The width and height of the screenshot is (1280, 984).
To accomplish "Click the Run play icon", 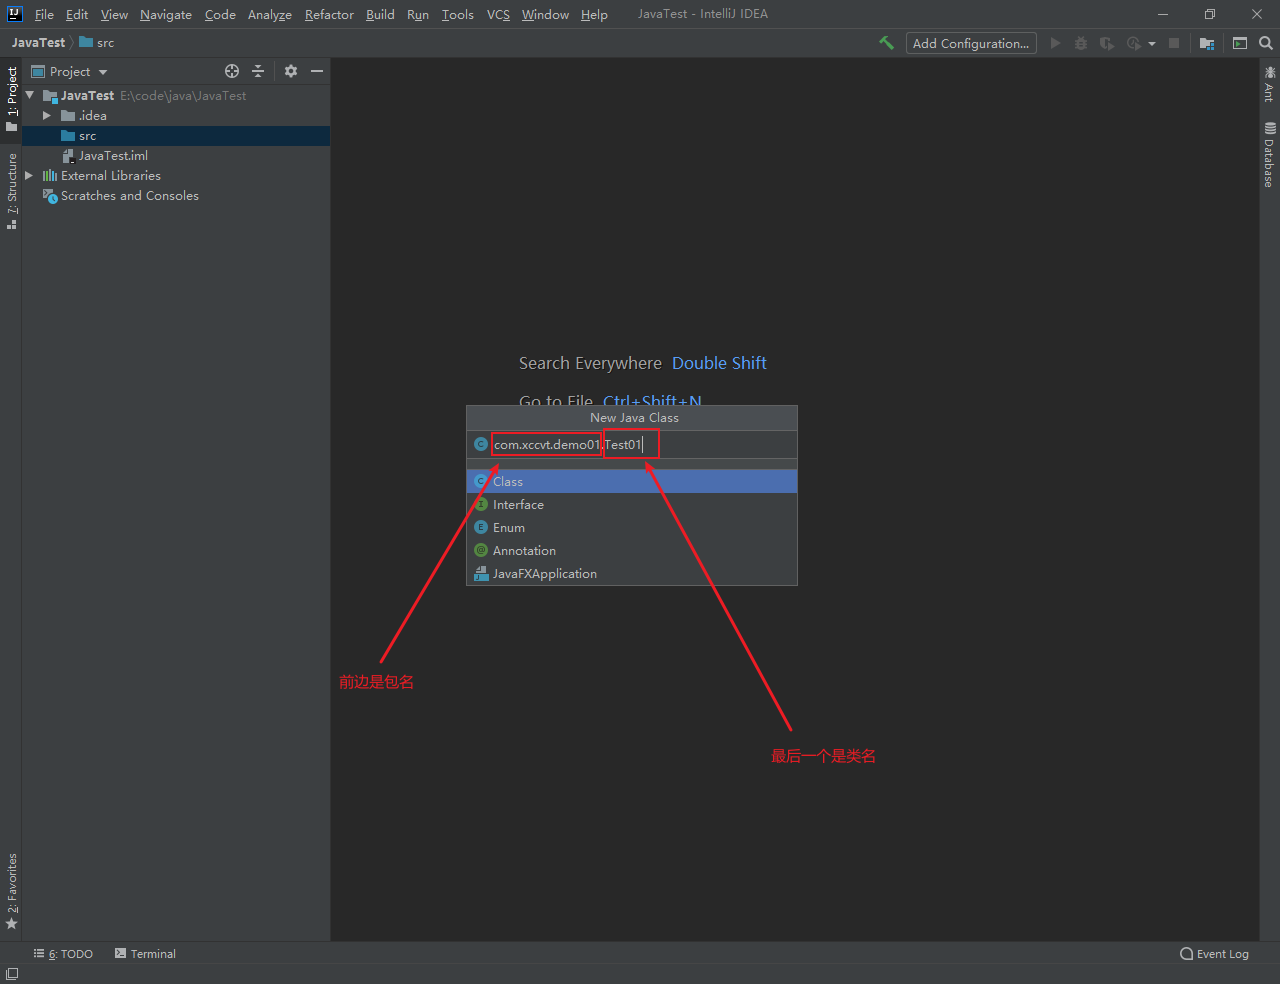I will click(1055, 43).
